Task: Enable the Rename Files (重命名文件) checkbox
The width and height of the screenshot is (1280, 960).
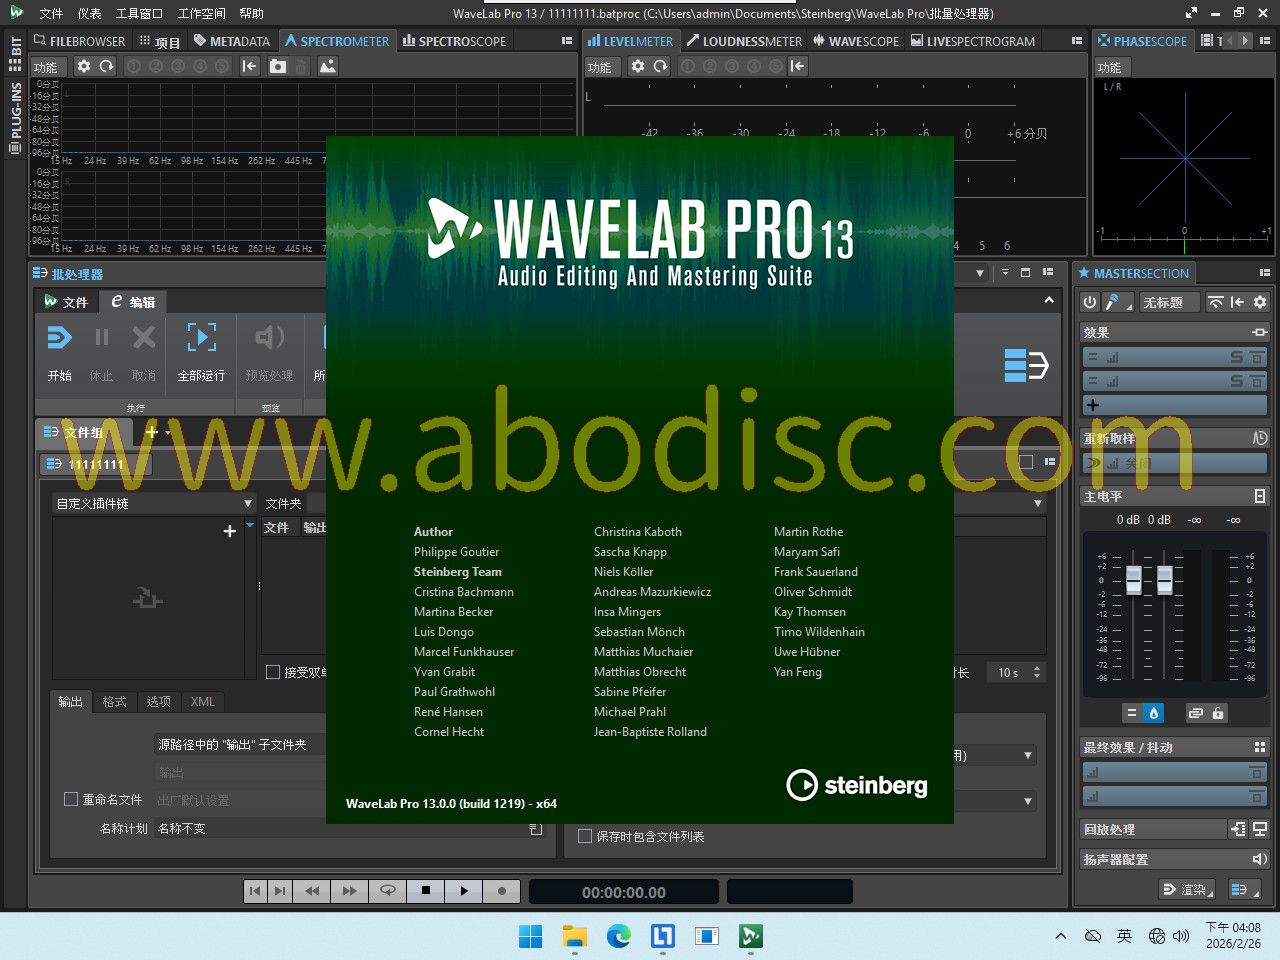Action: coord(71,799)
